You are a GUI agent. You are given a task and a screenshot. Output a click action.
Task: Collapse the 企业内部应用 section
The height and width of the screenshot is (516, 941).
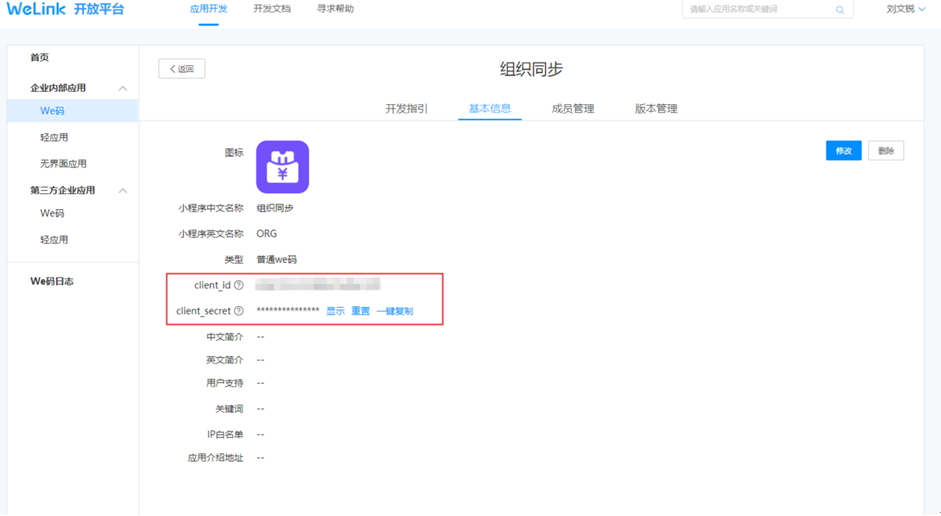tap(123, 88)
